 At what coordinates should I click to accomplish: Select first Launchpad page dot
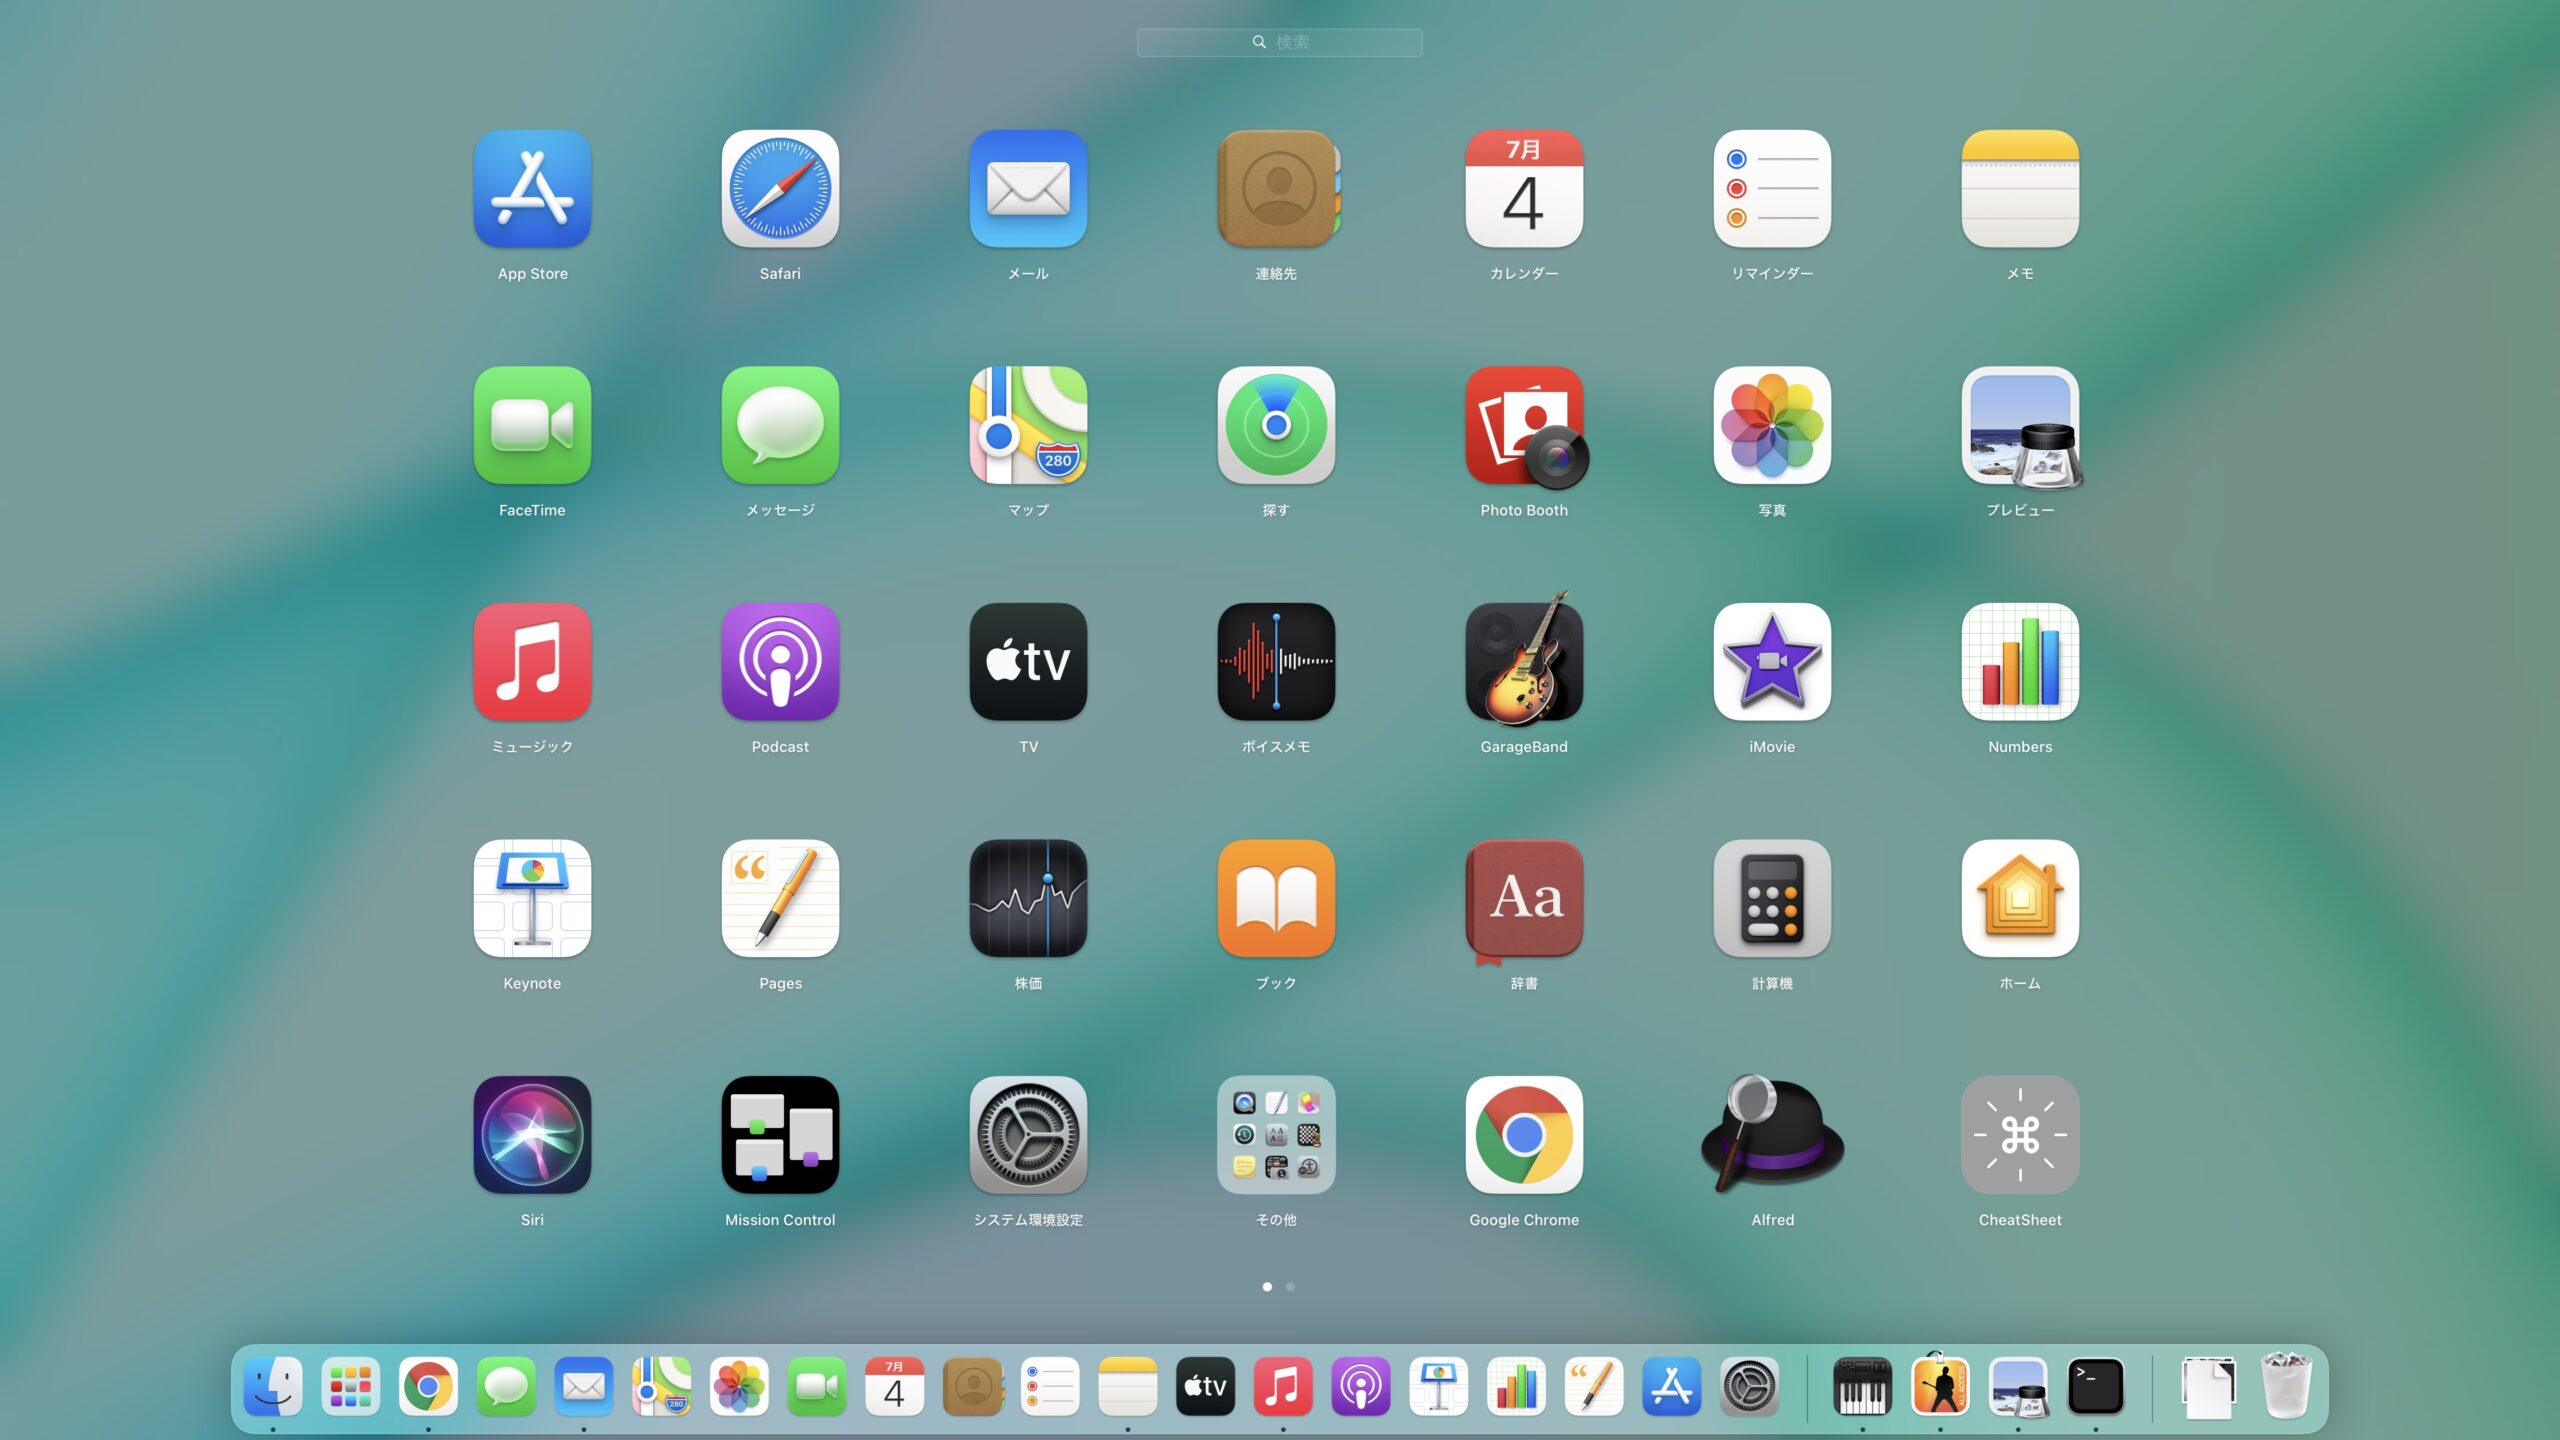pyautogui.click(x=1267, y=1287)
